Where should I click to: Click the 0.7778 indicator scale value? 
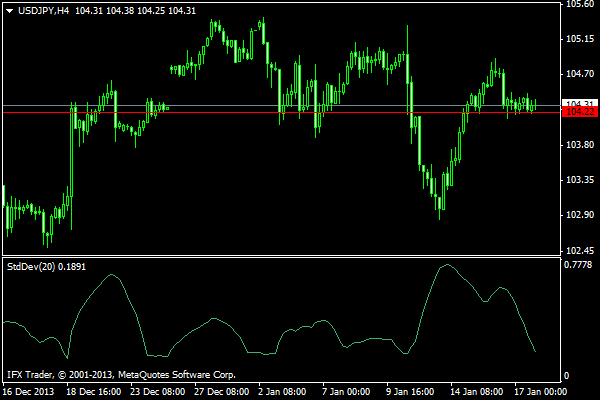580,266
